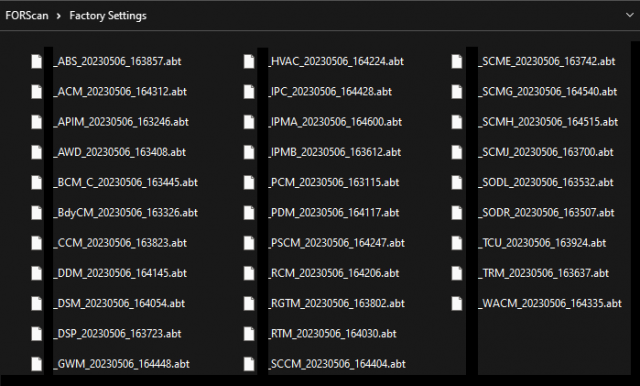Click the file name _SCCM_20230506_164404.abt
This screenshot has width=640, height=386.
[337, 364]
